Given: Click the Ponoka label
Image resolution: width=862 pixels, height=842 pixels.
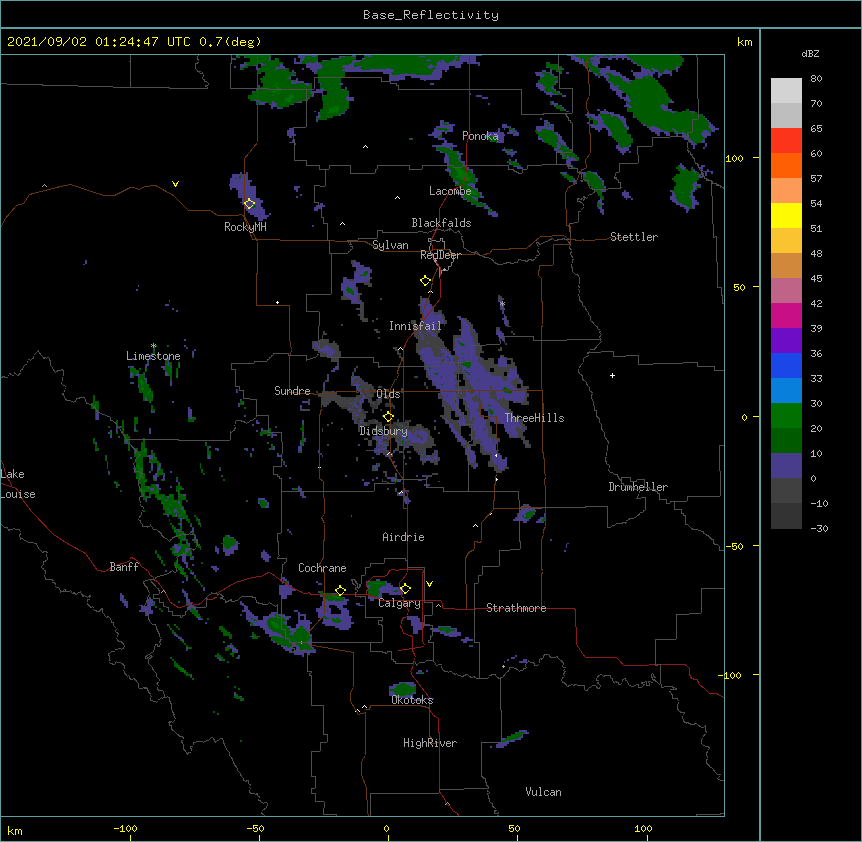Looking at the screenshot, I should point(480,136).
